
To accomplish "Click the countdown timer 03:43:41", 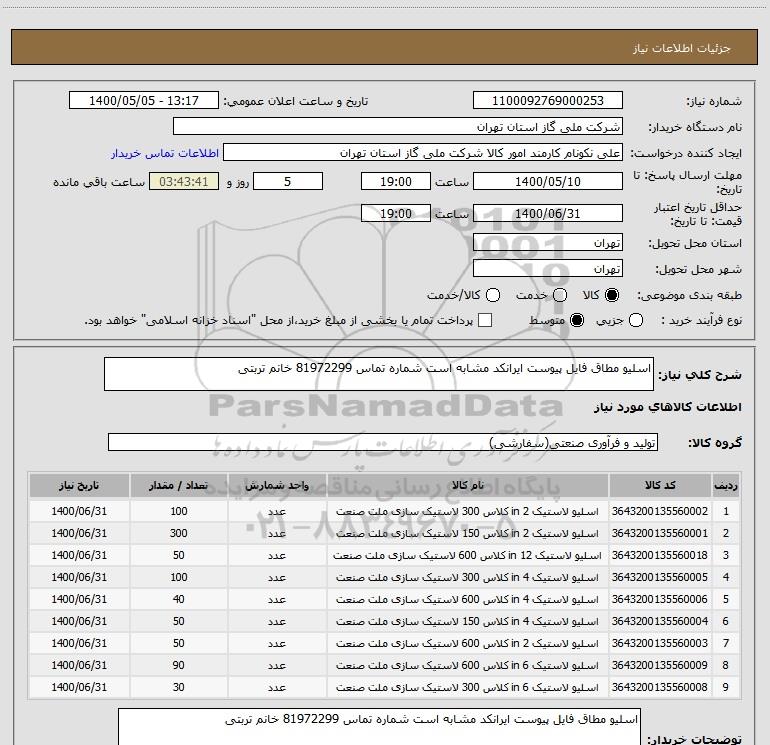I will (x=184, y=181).
